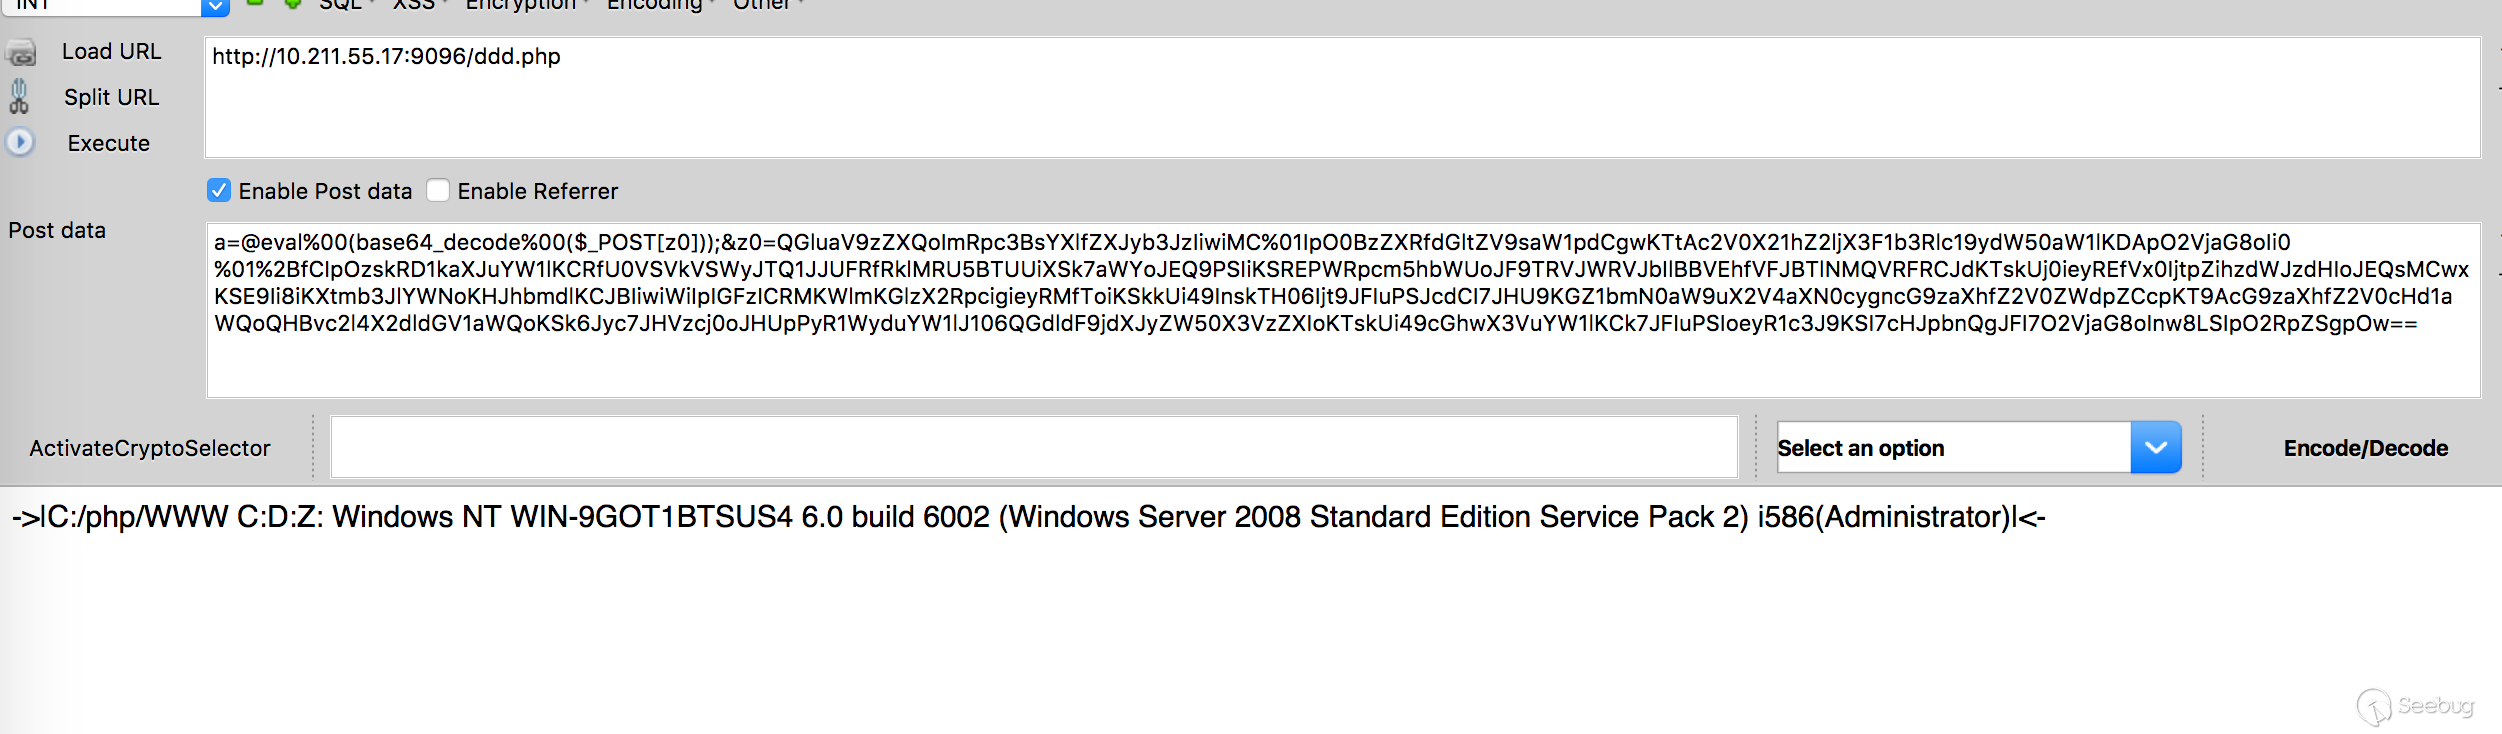Click the scissors icon beside Split URL
The image size is (2502, 734).
19,97
